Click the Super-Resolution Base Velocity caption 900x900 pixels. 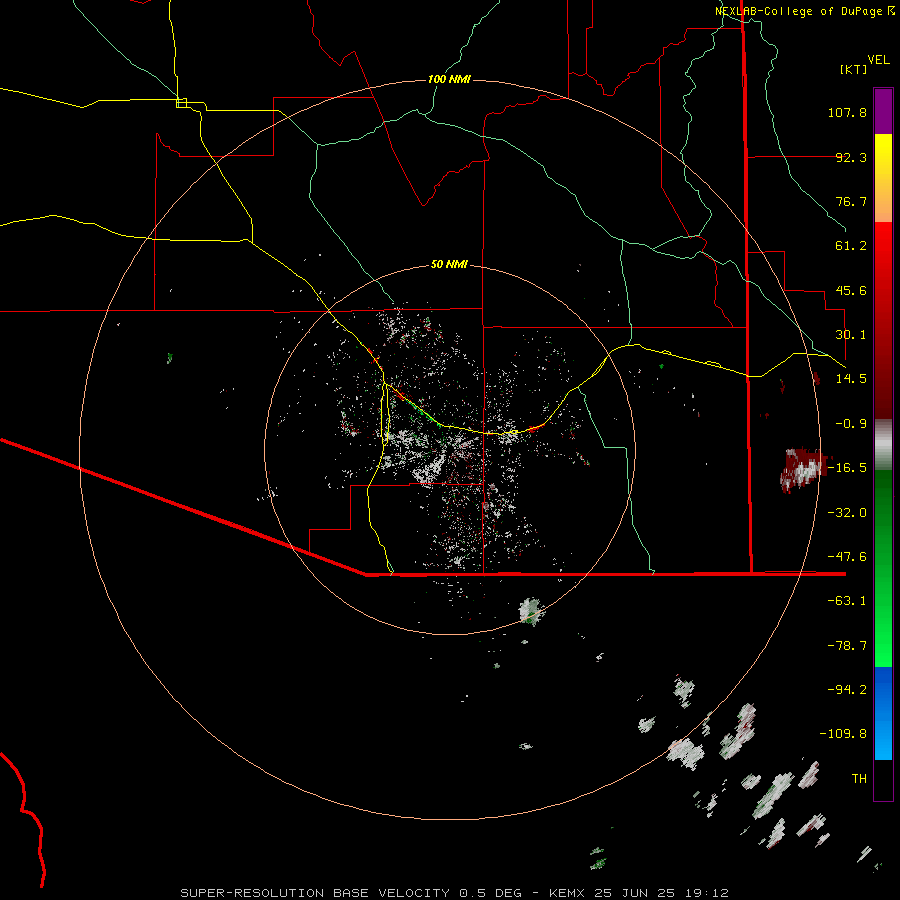coord(454,893)
